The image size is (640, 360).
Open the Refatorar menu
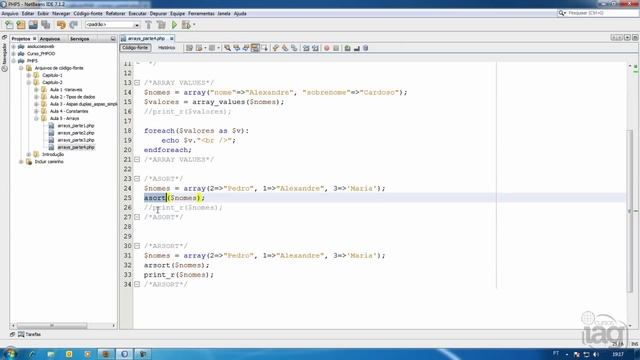[x=116, y=13]
